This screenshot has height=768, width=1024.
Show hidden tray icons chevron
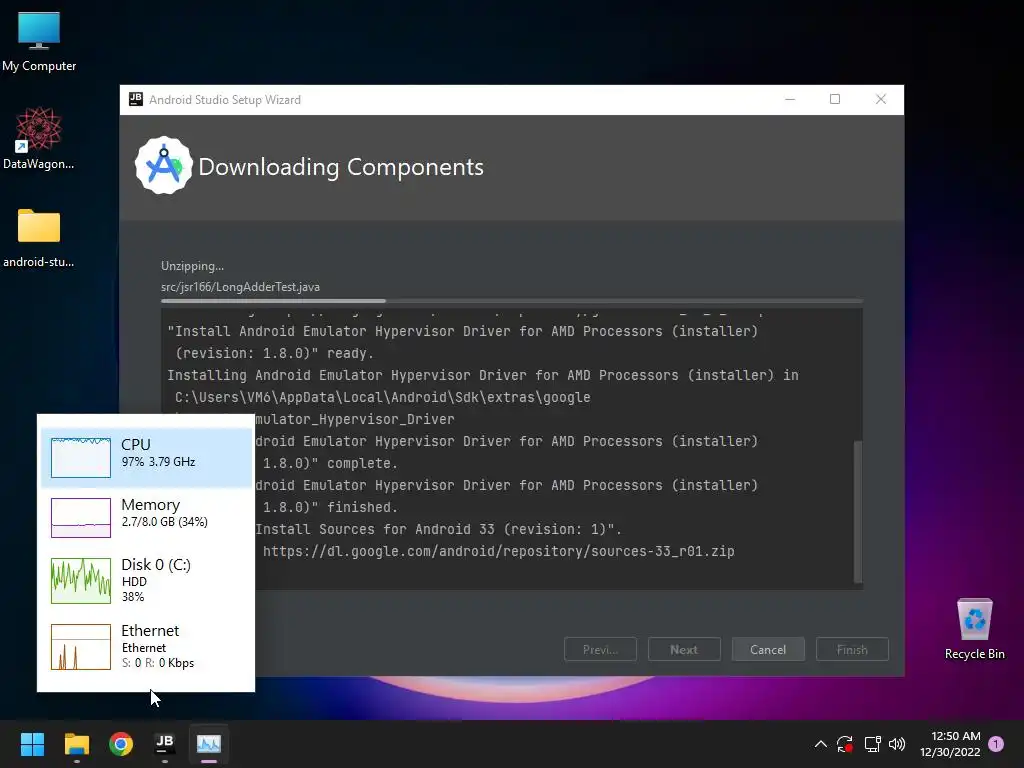pos(821,744)
